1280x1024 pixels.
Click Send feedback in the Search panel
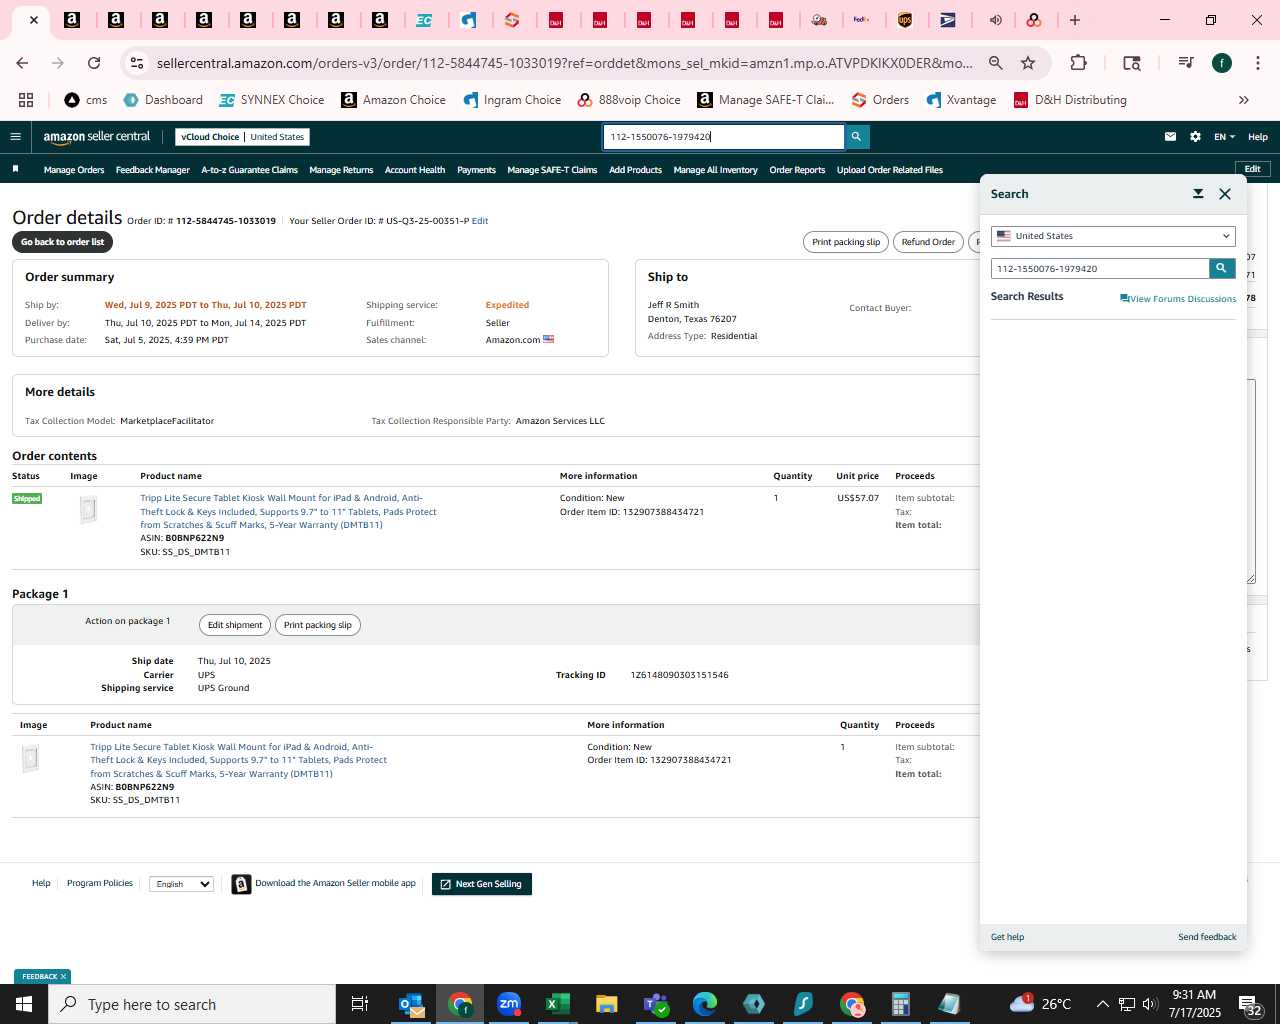tap(1207, 937)
